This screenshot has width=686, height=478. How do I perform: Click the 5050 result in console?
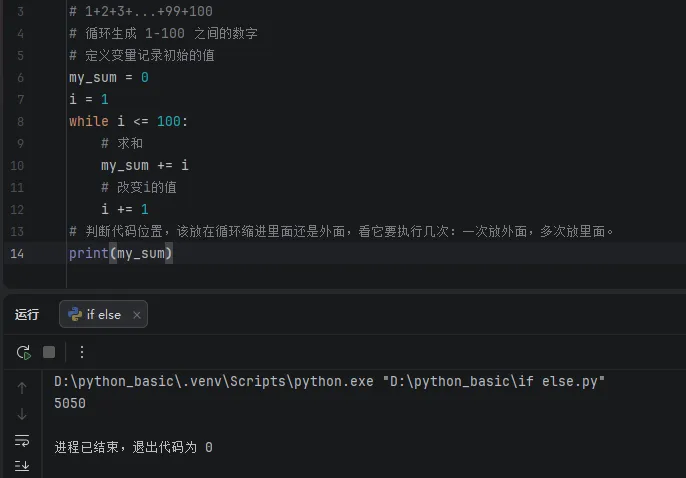(x=70, y=403)
